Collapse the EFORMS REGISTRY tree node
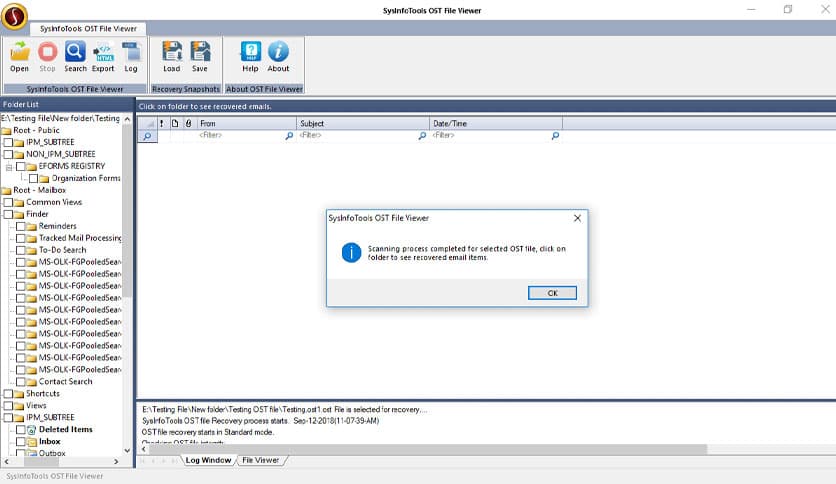Screen dimensions: 836x484 9,167
